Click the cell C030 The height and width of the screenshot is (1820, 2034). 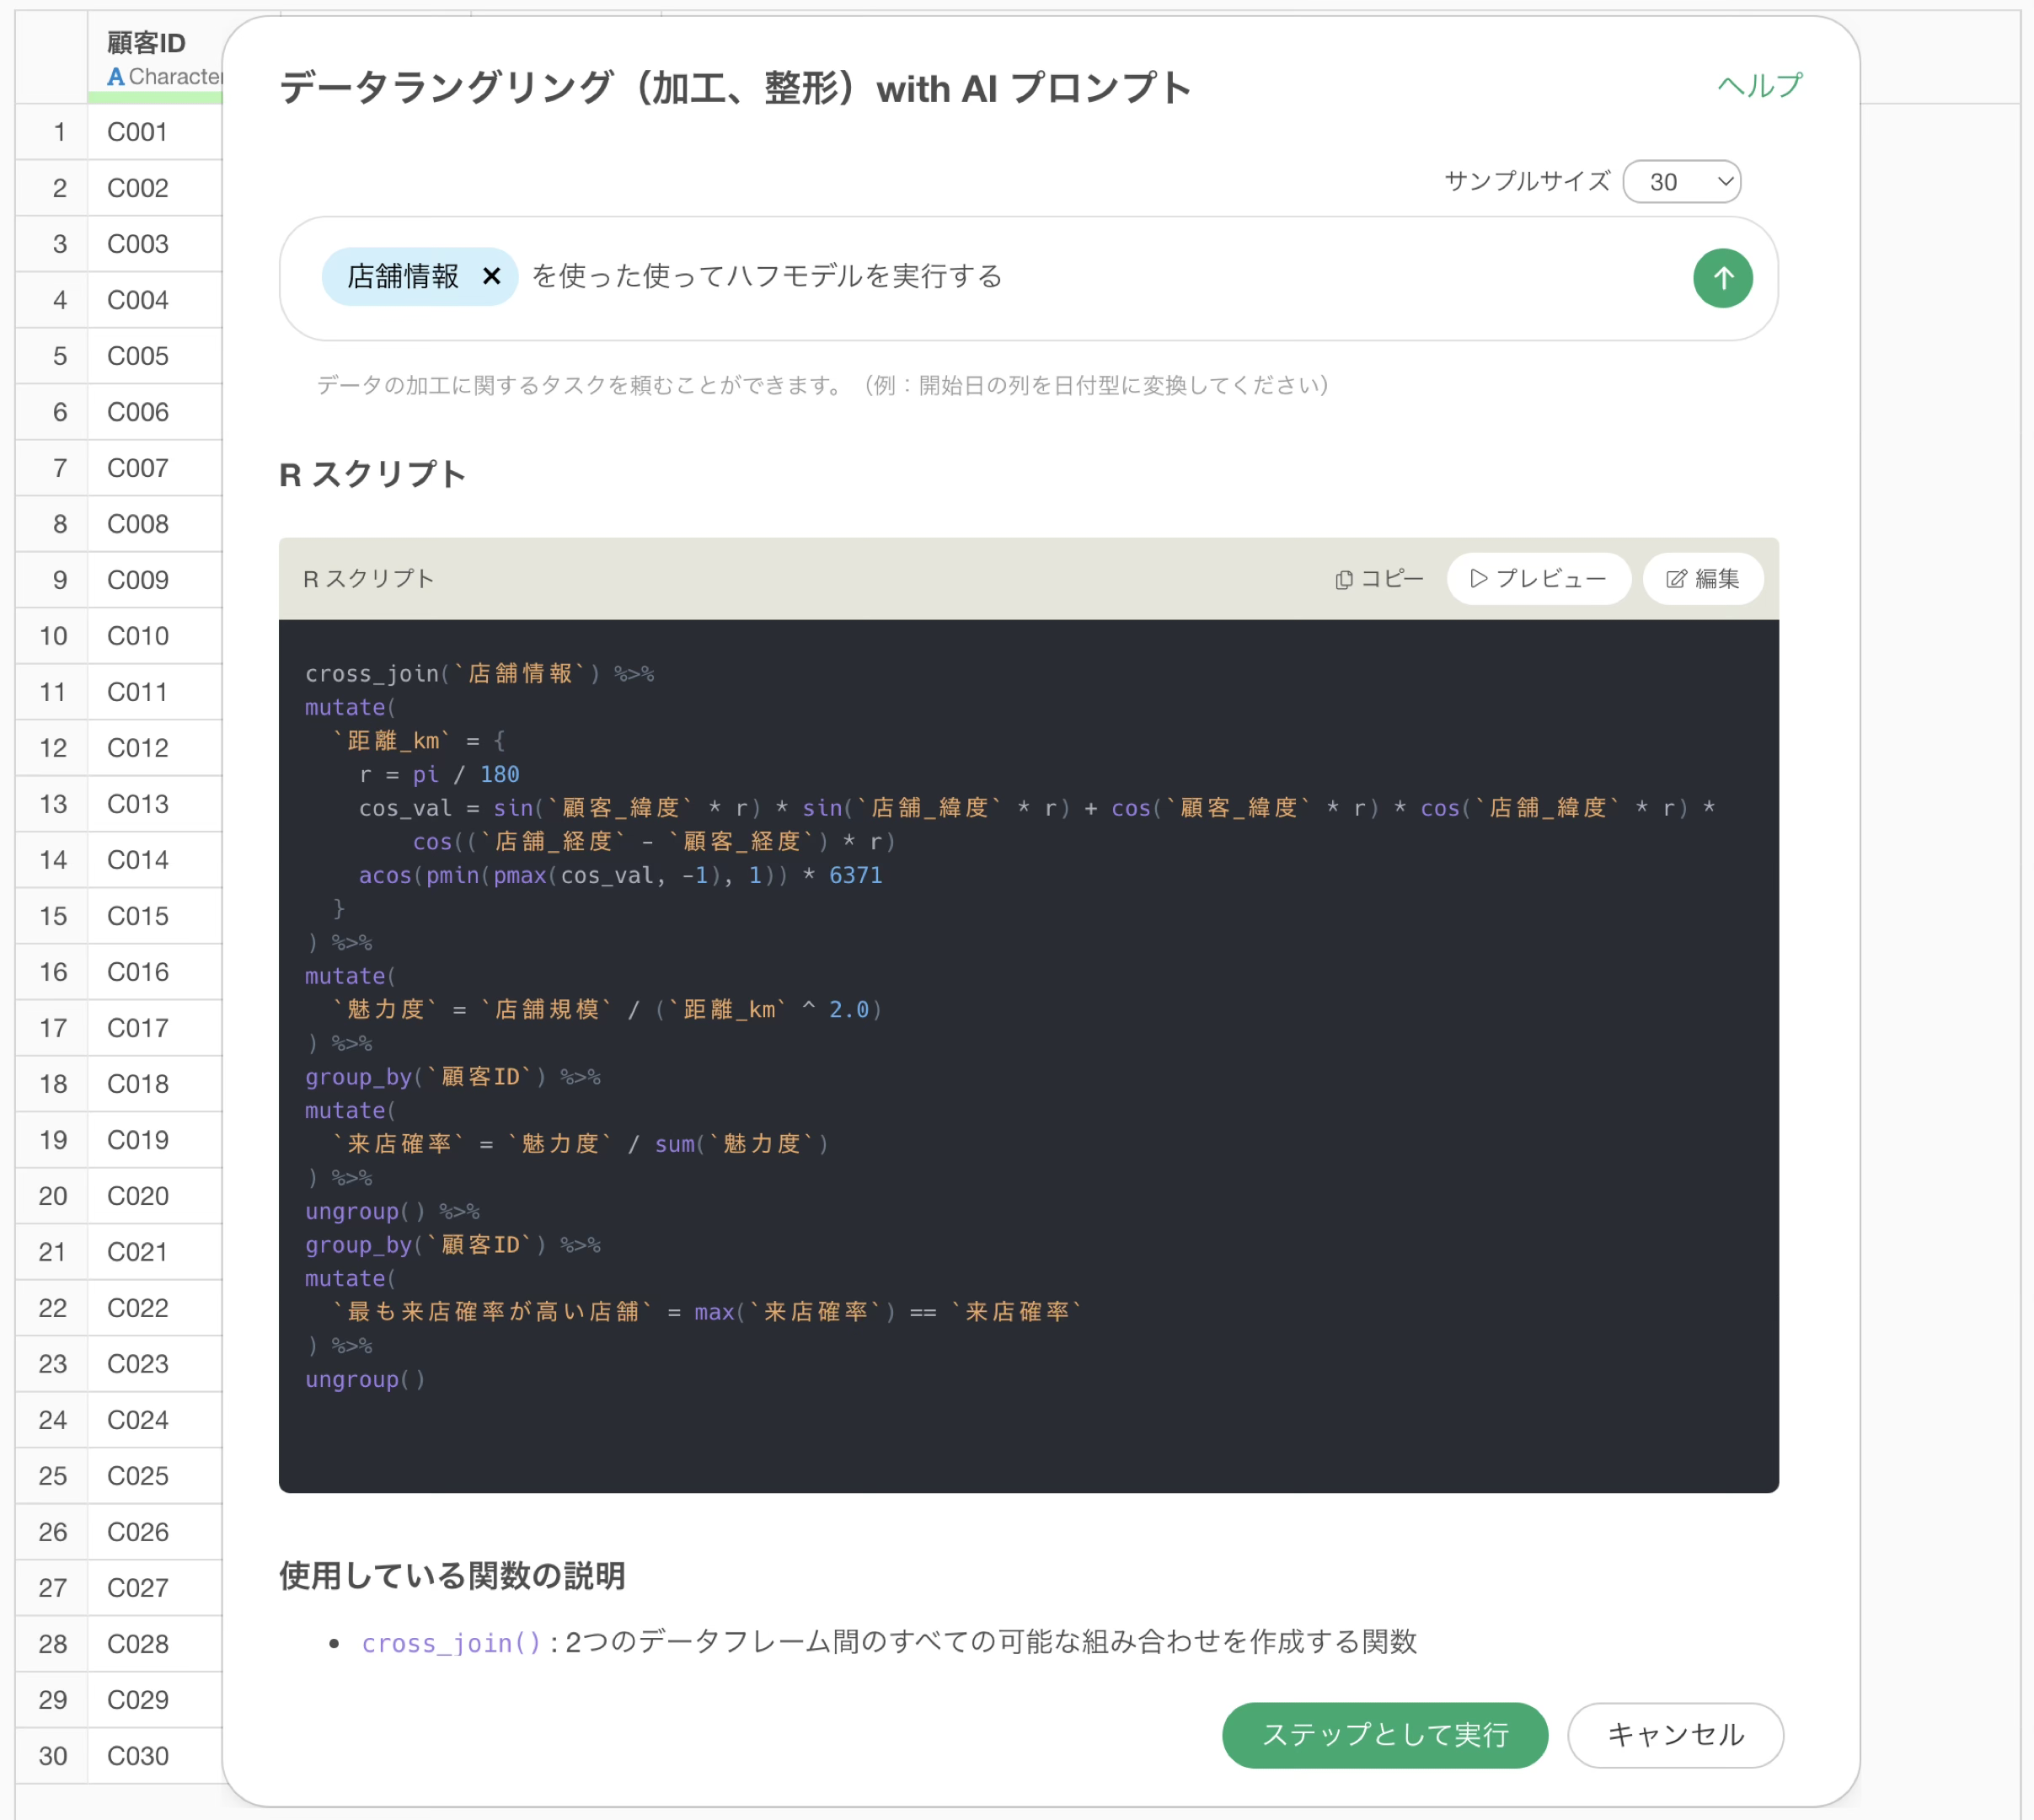click(138, 1756)
